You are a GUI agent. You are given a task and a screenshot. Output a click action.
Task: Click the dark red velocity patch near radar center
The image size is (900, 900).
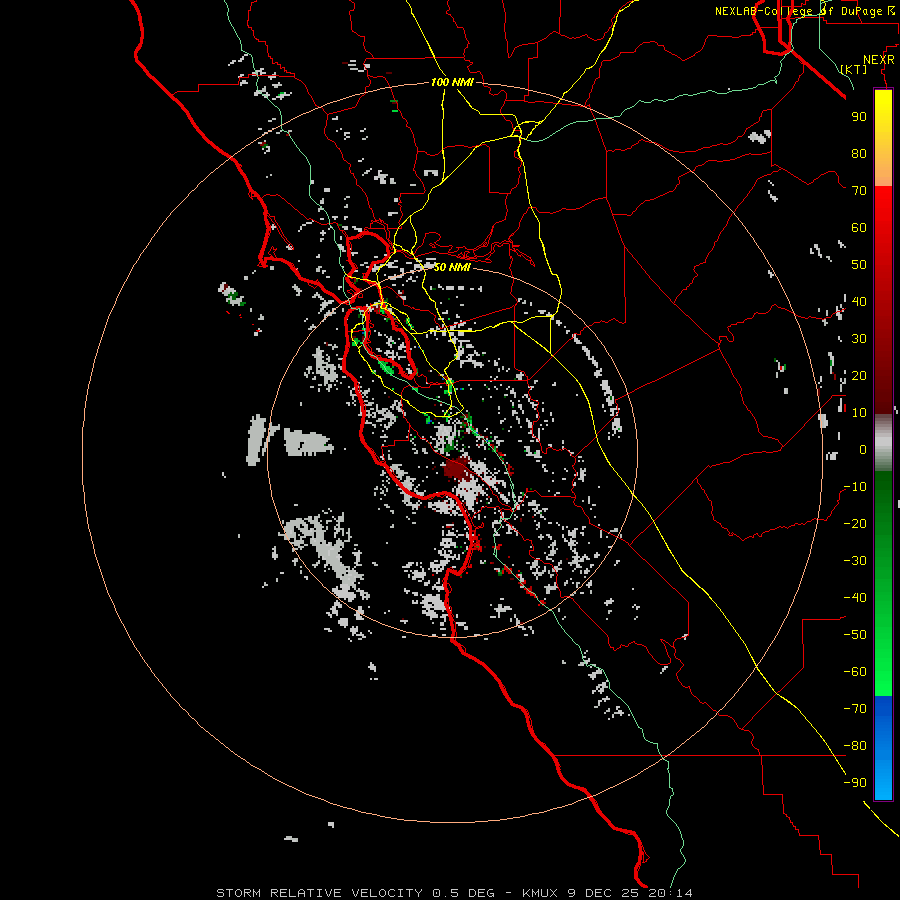pos(457,469)
